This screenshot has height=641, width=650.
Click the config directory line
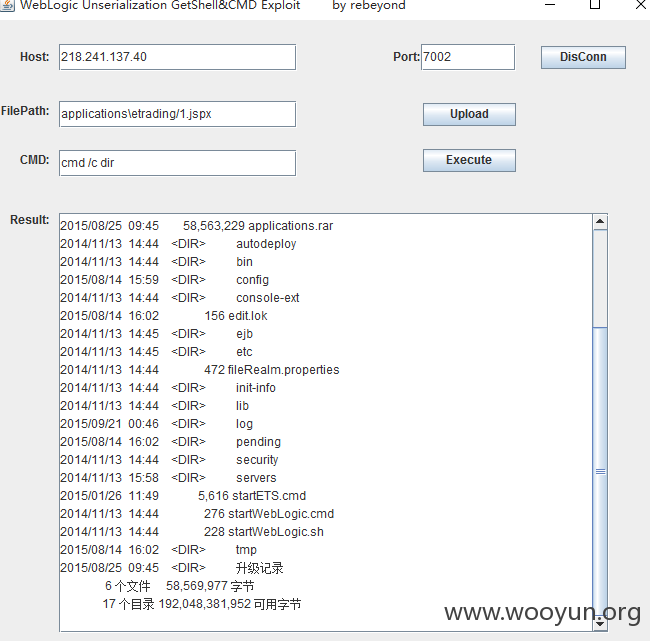click(165, 280)
